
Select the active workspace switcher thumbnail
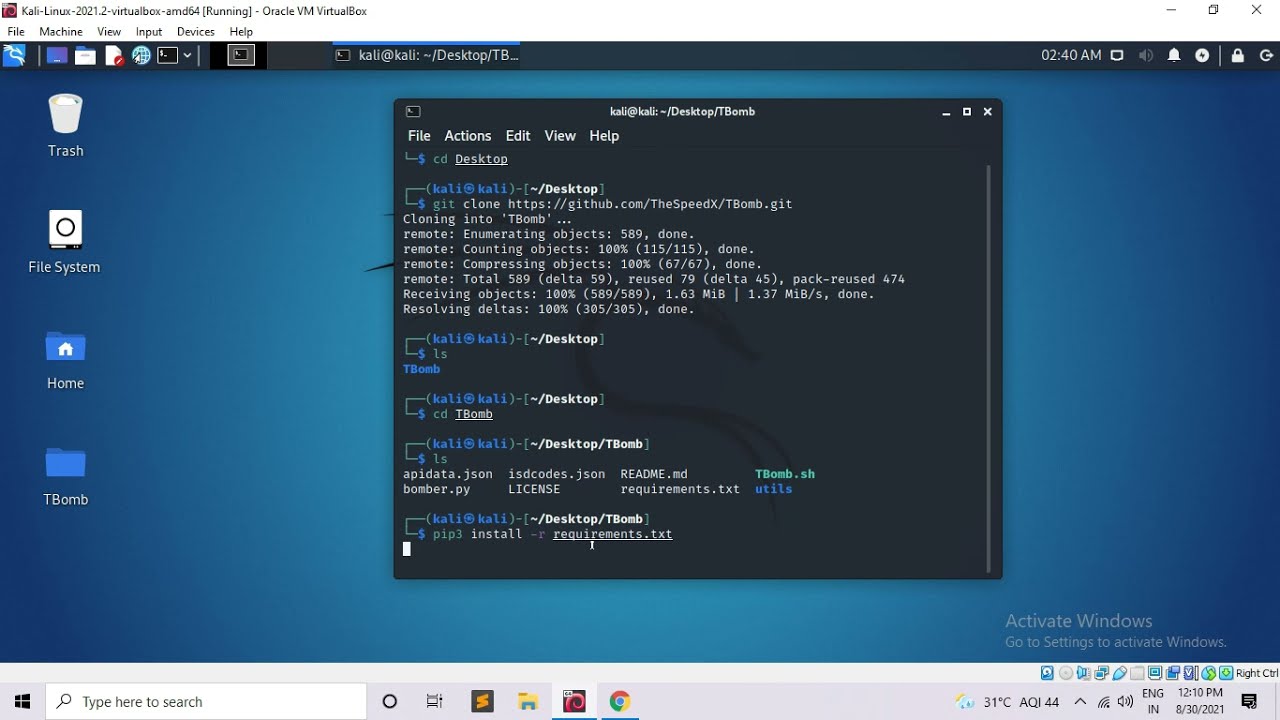tap(241, 56)
